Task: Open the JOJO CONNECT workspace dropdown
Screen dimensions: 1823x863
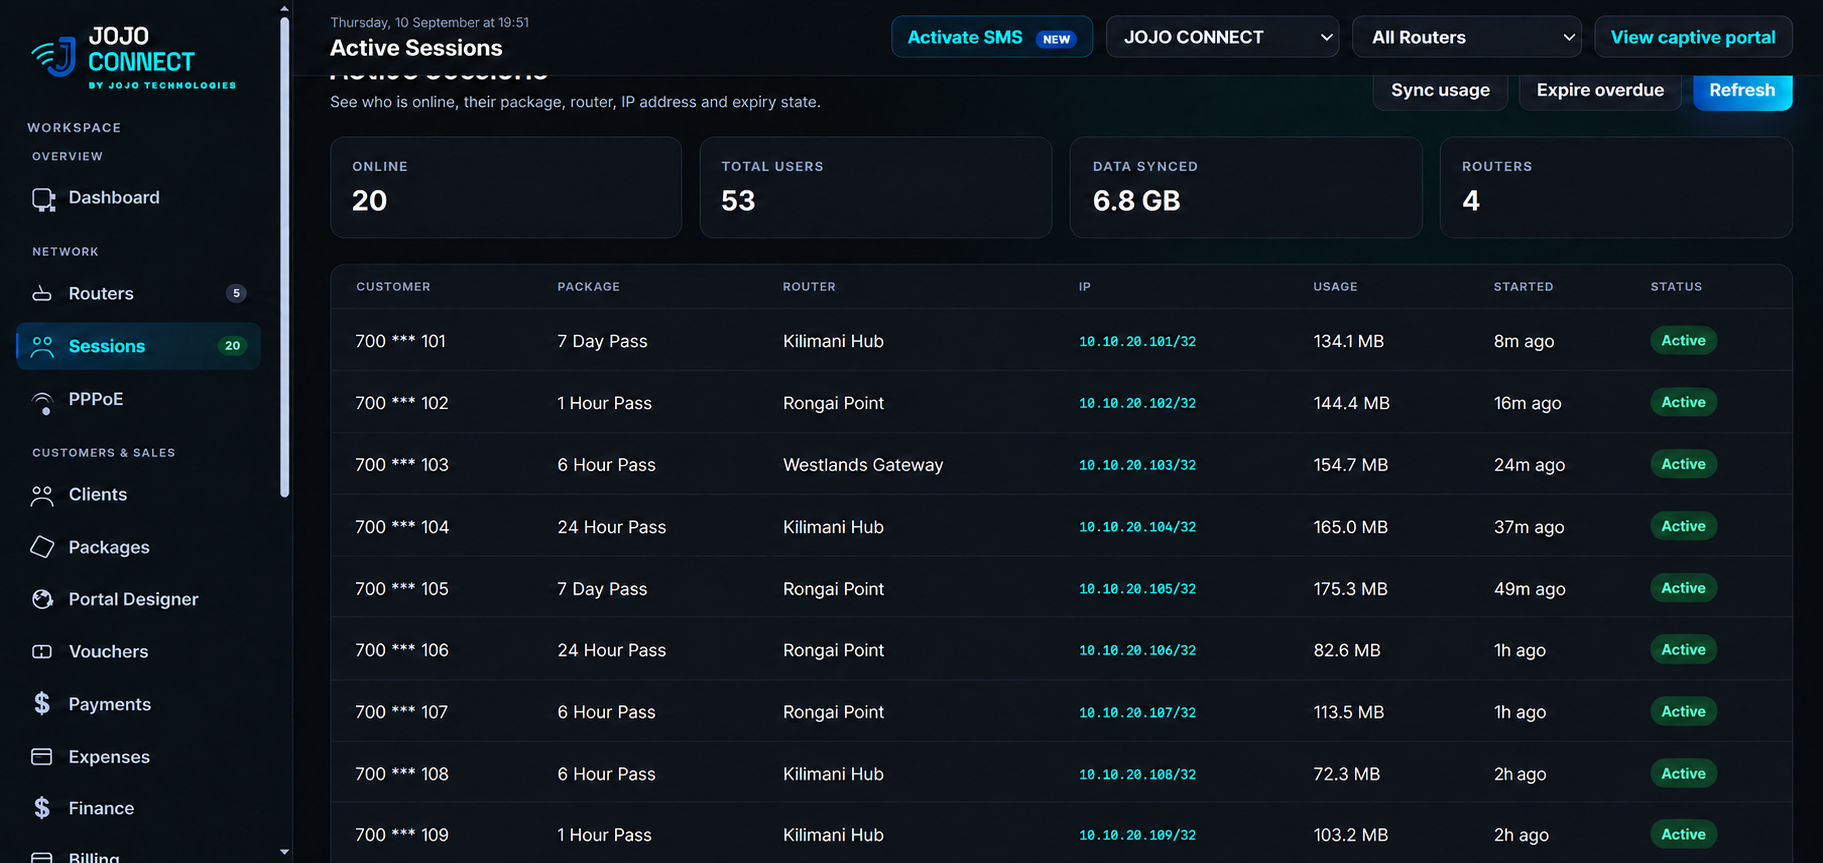Action: pos(1222,37)
